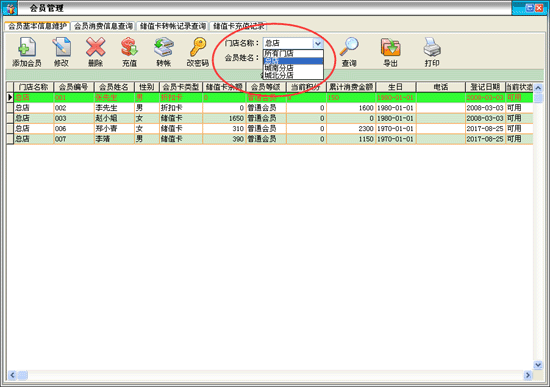Open the 会员消费信息查询 tab

[x=103, y=26]
